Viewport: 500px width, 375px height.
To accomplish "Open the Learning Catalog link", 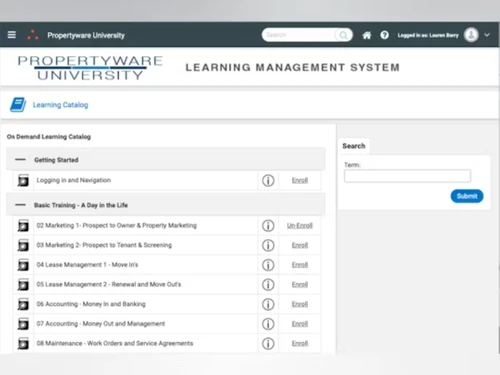I will pyautogui.click(x=60, y=105).
